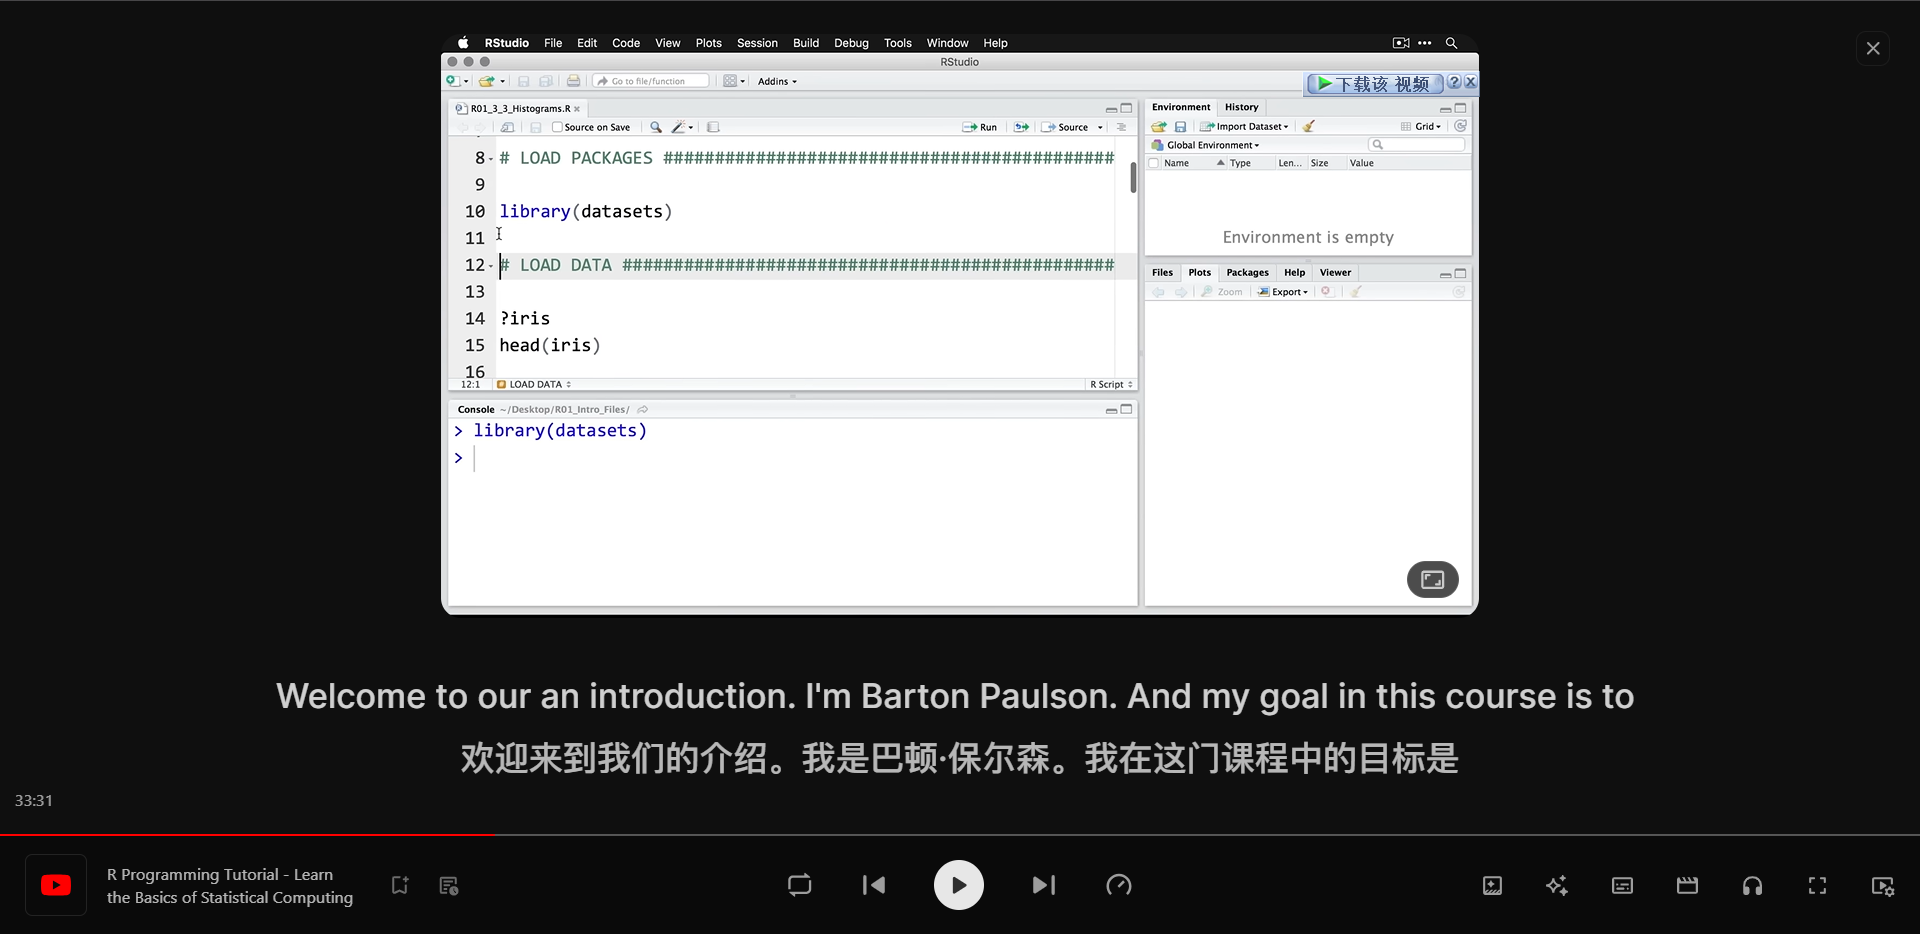Toggle the Source on Save checkbox

click(557, 127)
